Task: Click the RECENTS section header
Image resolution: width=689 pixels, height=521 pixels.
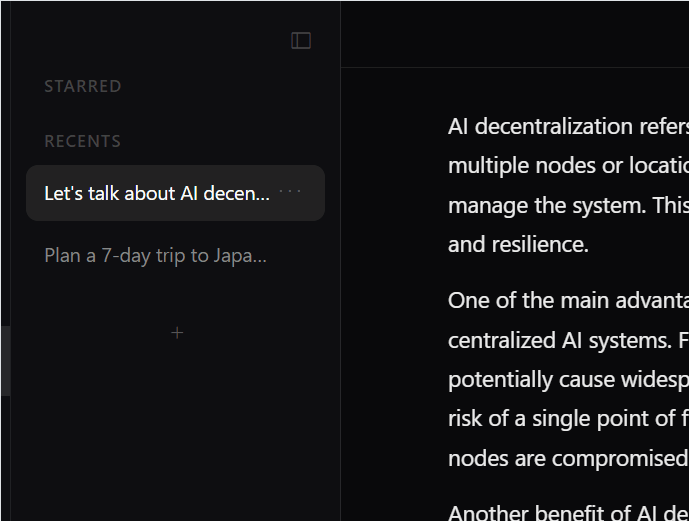Action: pos(83,142)
